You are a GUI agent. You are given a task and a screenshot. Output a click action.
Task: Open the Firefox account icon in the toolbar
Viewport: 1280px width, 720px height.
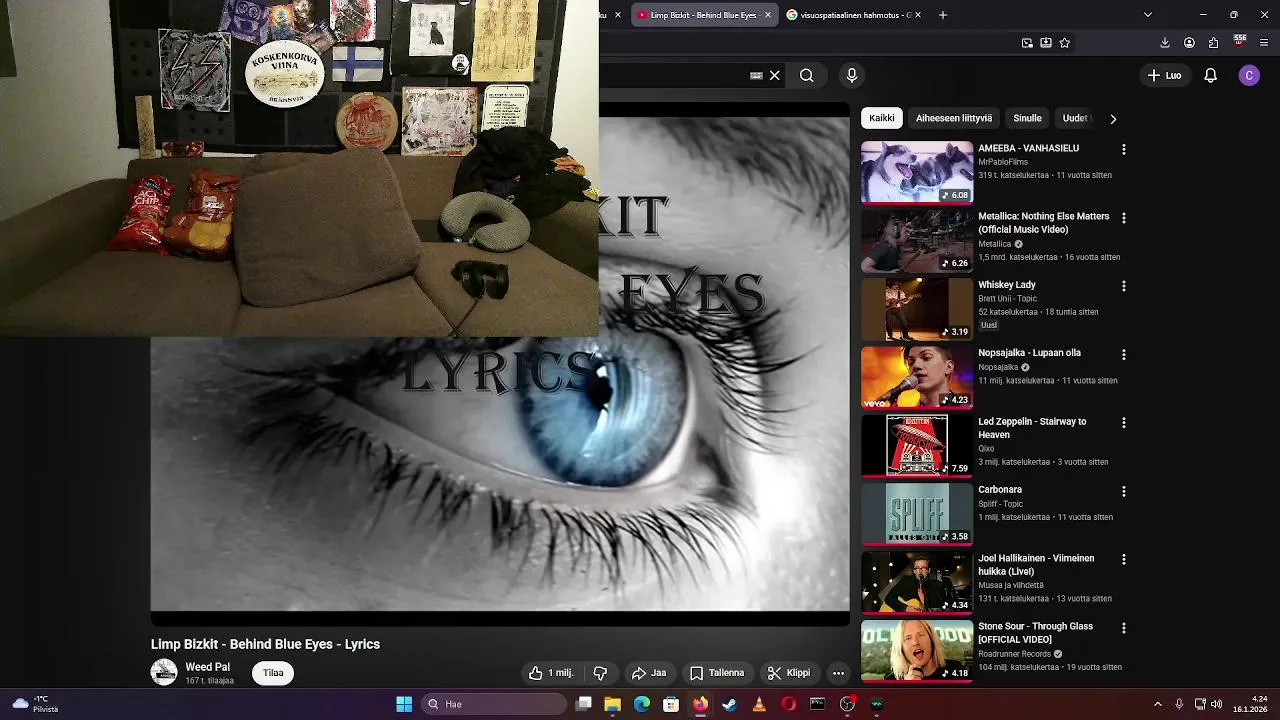[1189, 43]
